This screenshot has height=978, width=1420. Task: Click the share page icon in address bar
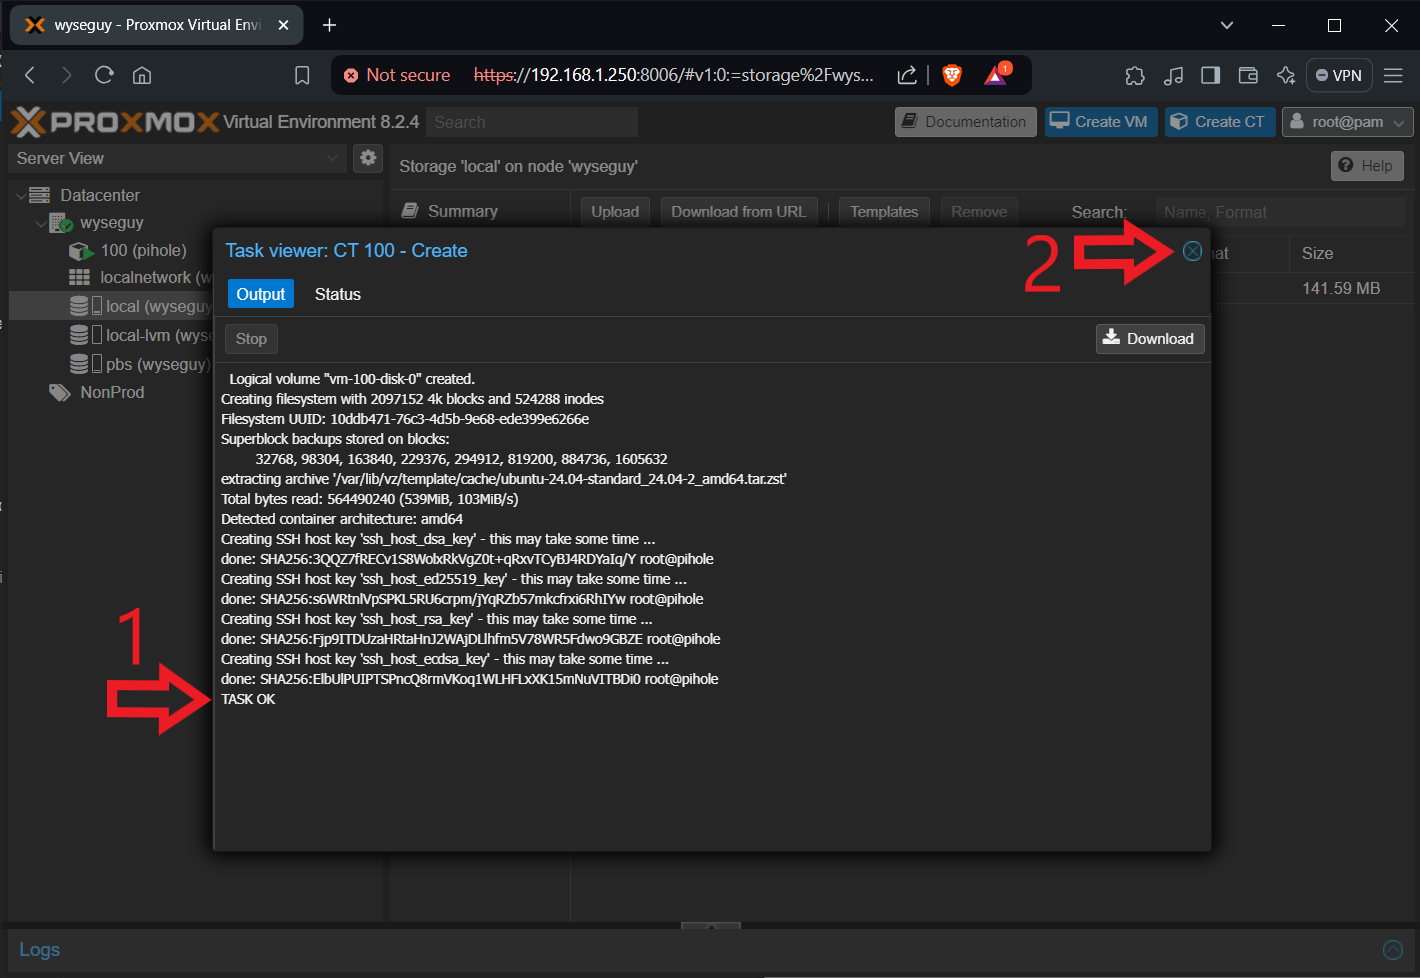tap(907, 75)
